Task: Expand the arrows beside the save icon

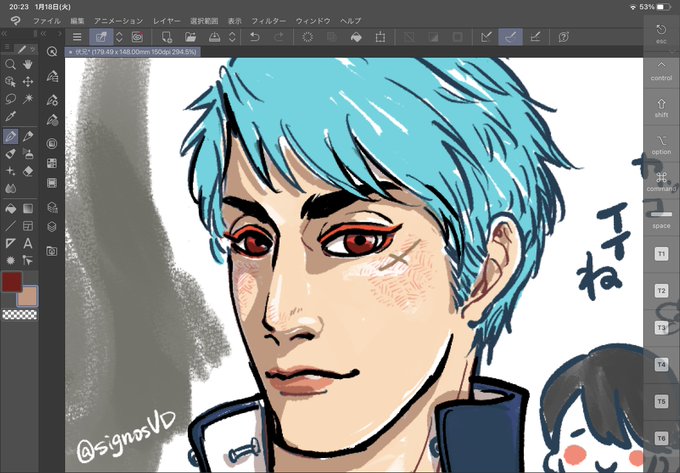Action: click(x=232, y=37)
